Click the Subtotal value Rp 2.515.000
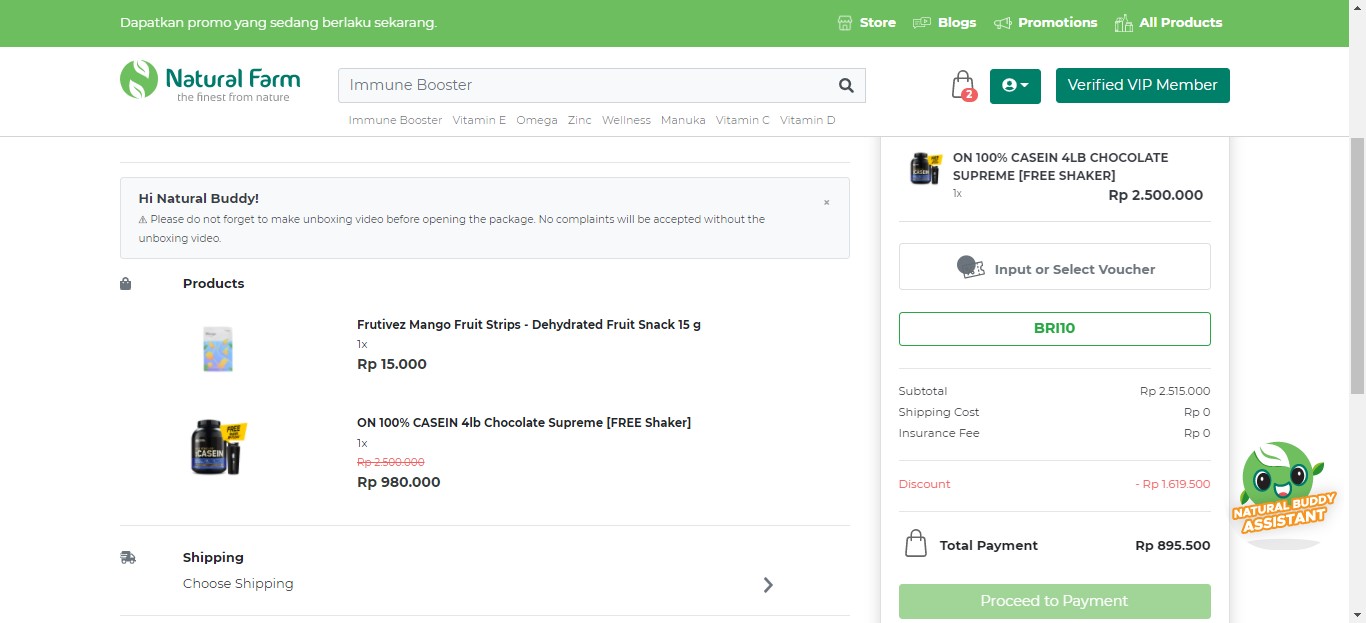1366x623 pixels. 1175,391
